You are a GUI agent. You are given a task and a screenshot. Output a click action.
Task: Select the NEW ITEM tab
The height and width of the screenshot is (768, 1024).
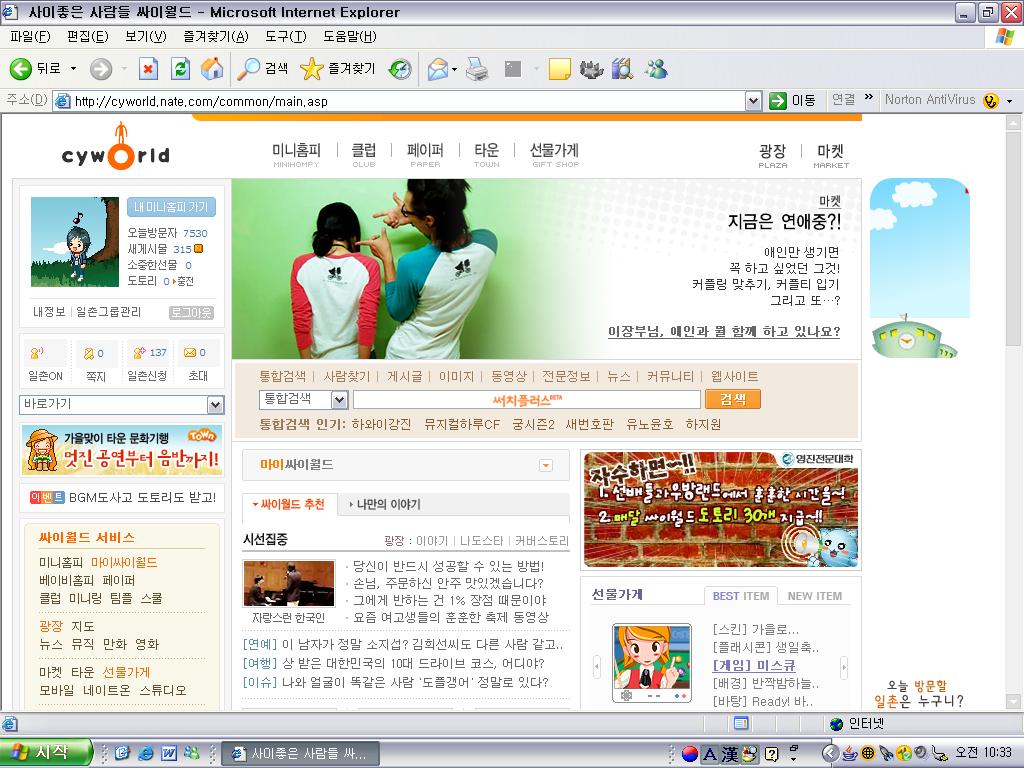pos(814,596)
